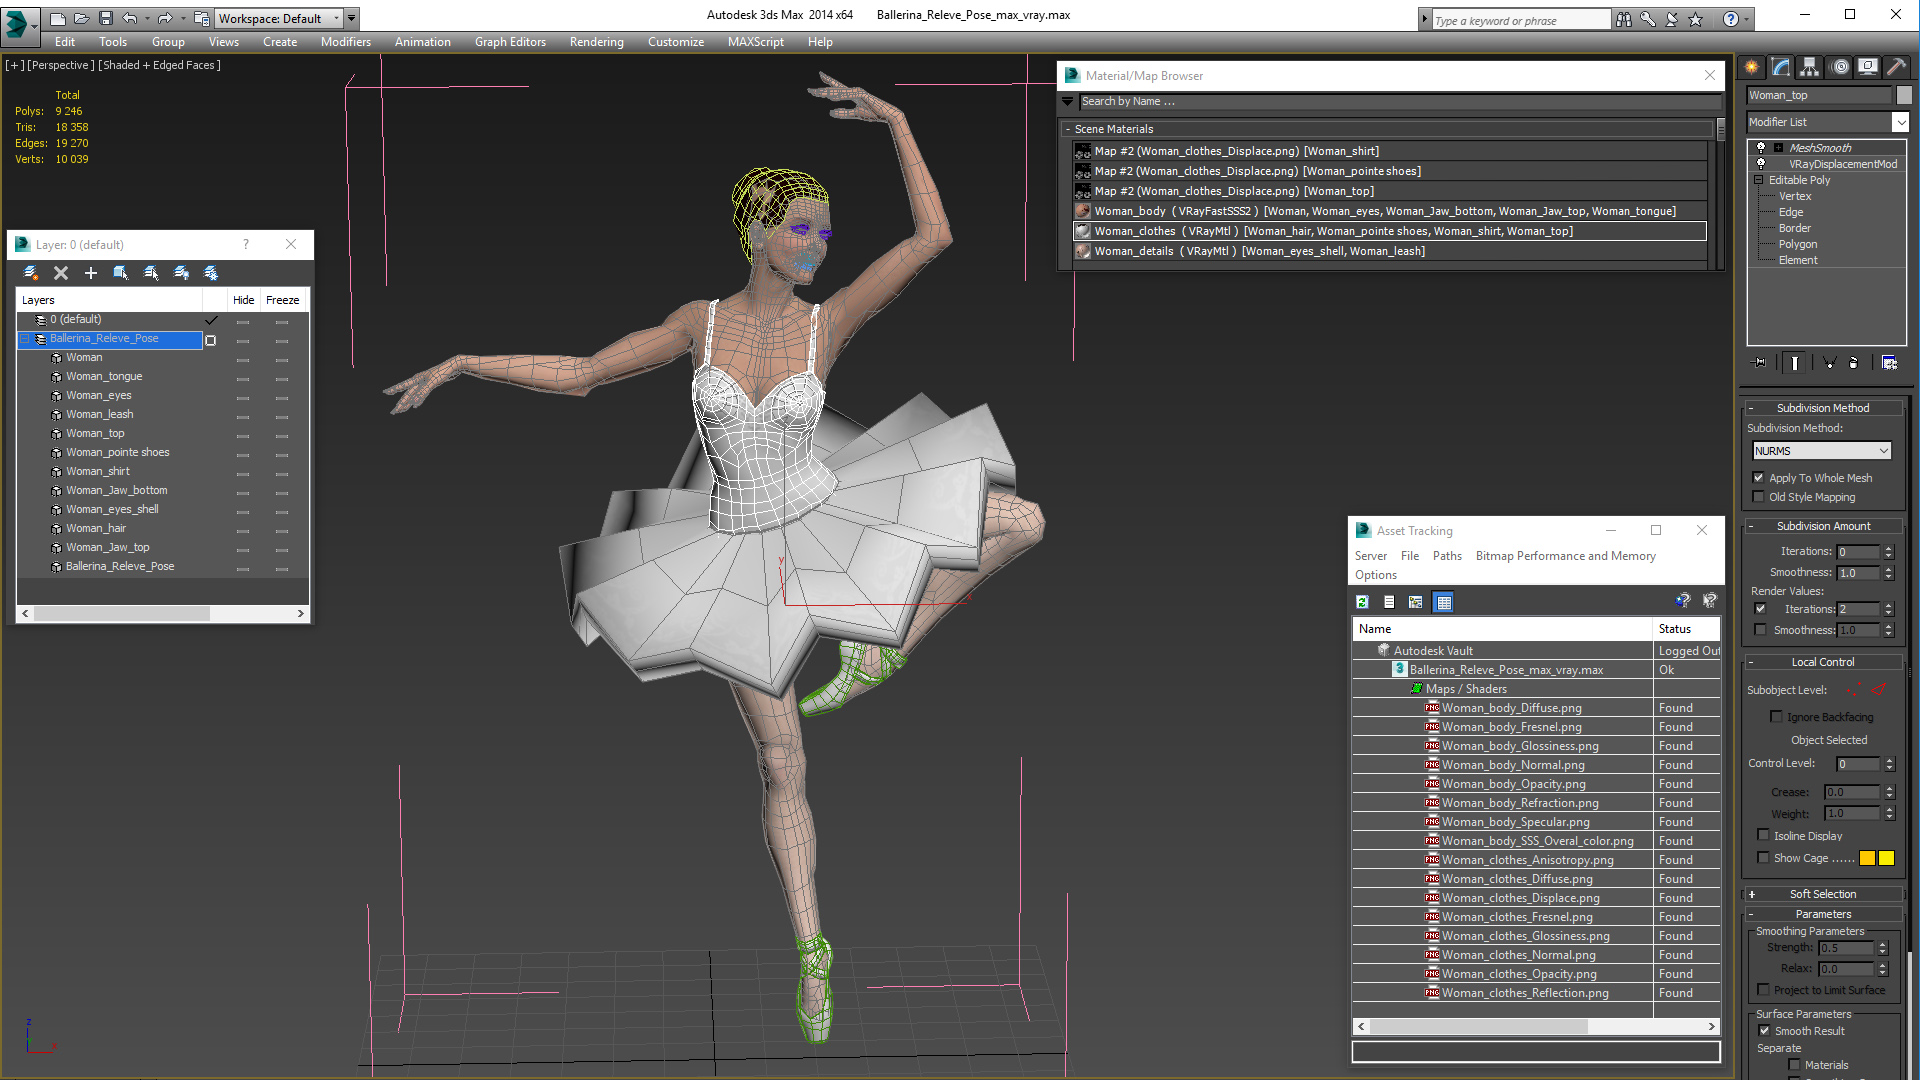Click Delete Layer X icon in Layer dialog
This screenshot has width=1920, height=1080.
coord(61,273)
